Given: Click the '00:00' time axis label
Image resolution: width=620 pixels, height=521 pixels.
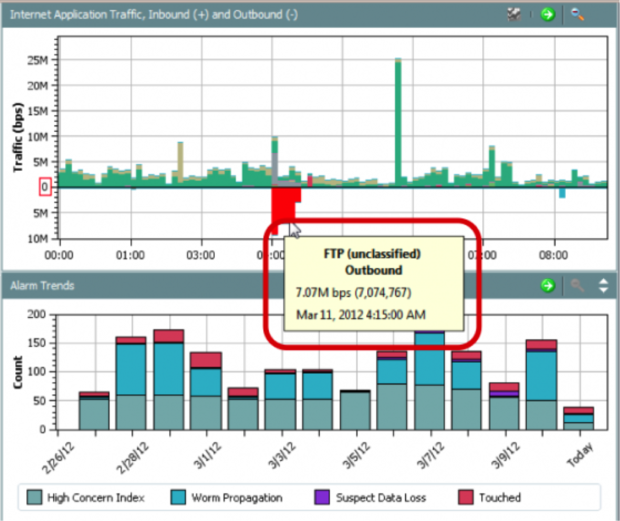Looking at the screenshot, I should [x=59, y=255].
